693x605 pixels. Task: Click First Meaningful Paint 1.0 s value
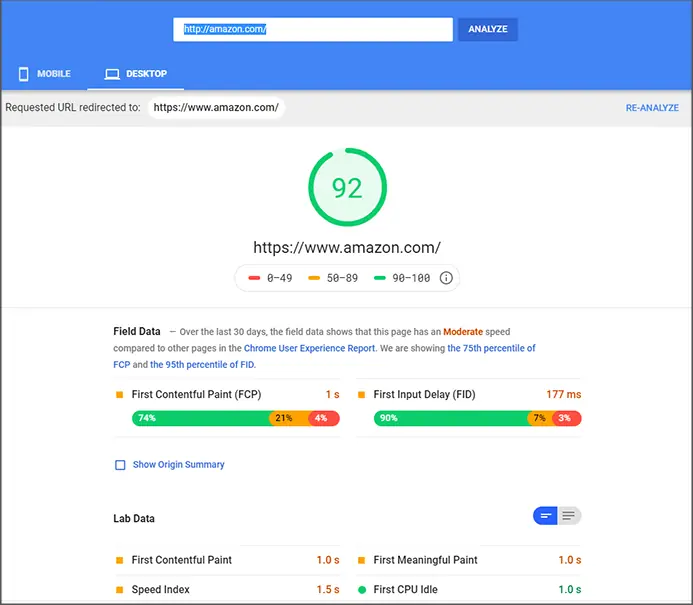coord(570,560)
